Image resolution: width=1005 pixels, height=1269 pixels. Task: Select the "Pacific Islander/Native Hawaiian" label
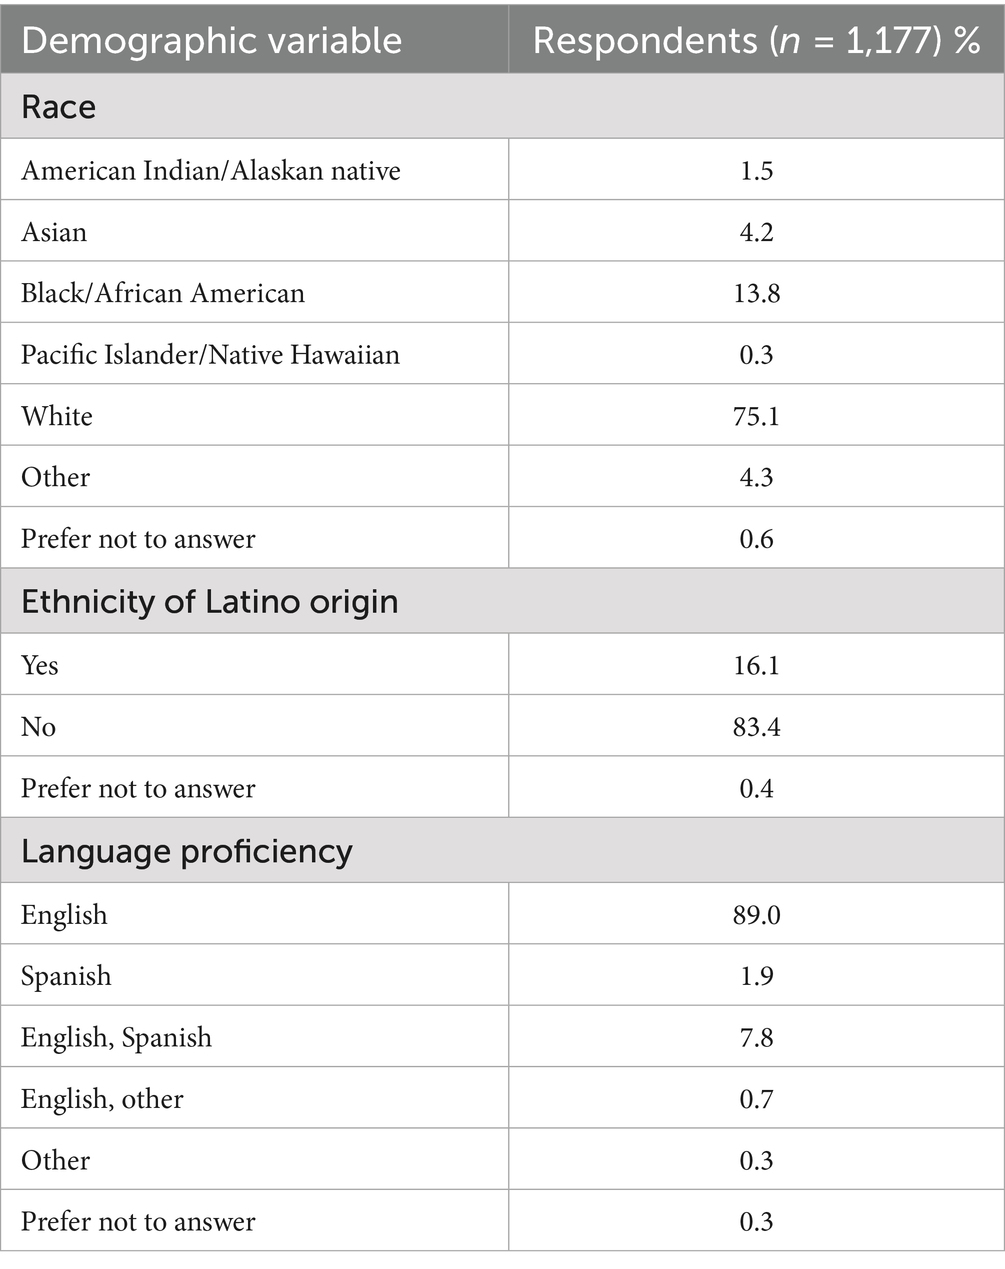[x=210, y=355]
